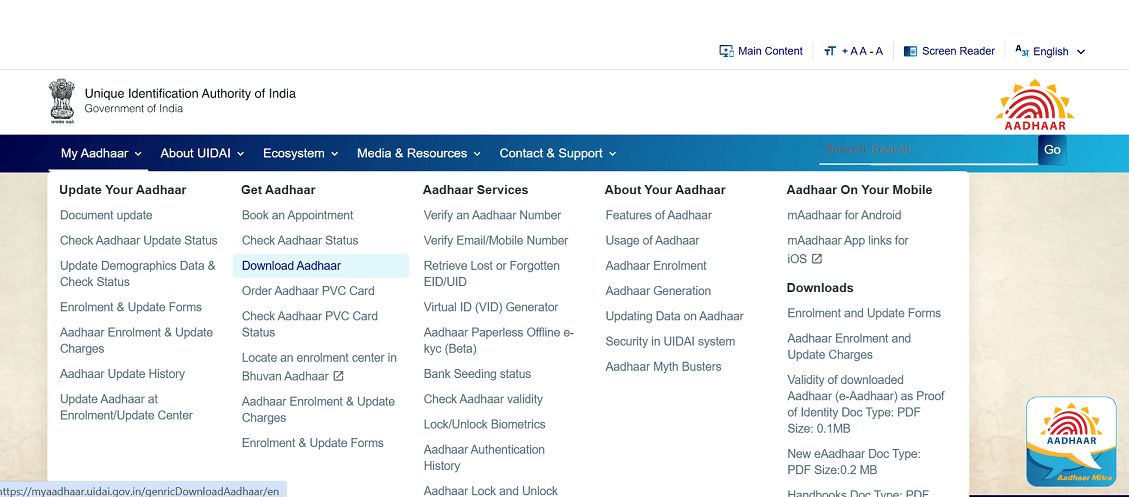The height and width of the screenshot is (497, 1129).
Task: Click the language selector icon beside English
Action: coord(1022,50)
